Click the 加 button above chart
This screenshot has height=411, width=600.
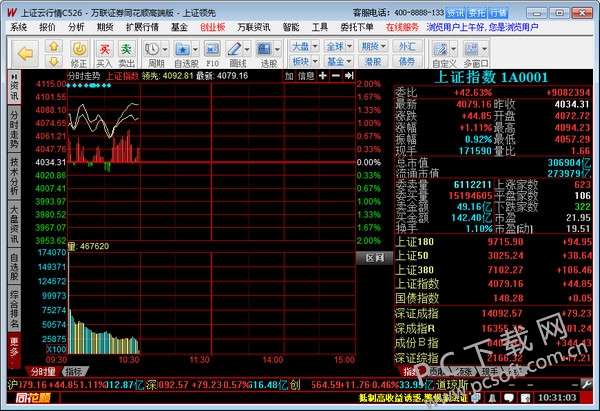tap(289, 76)
